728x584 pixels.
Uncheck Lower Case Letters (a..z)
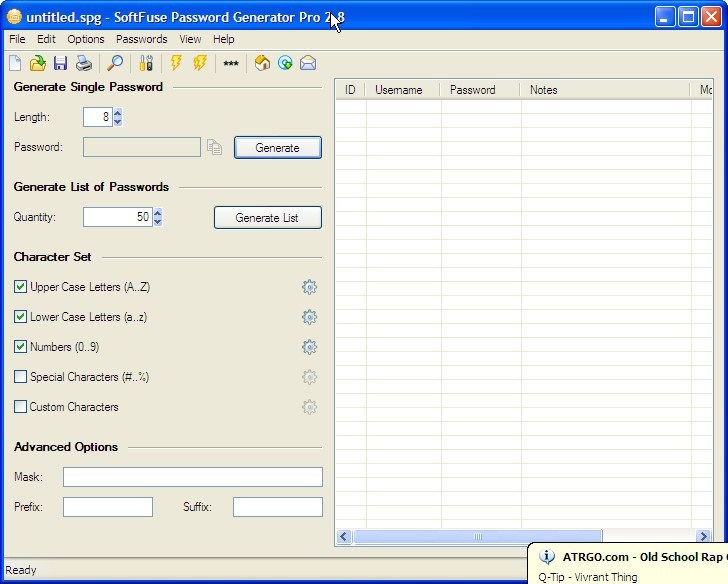20,317
